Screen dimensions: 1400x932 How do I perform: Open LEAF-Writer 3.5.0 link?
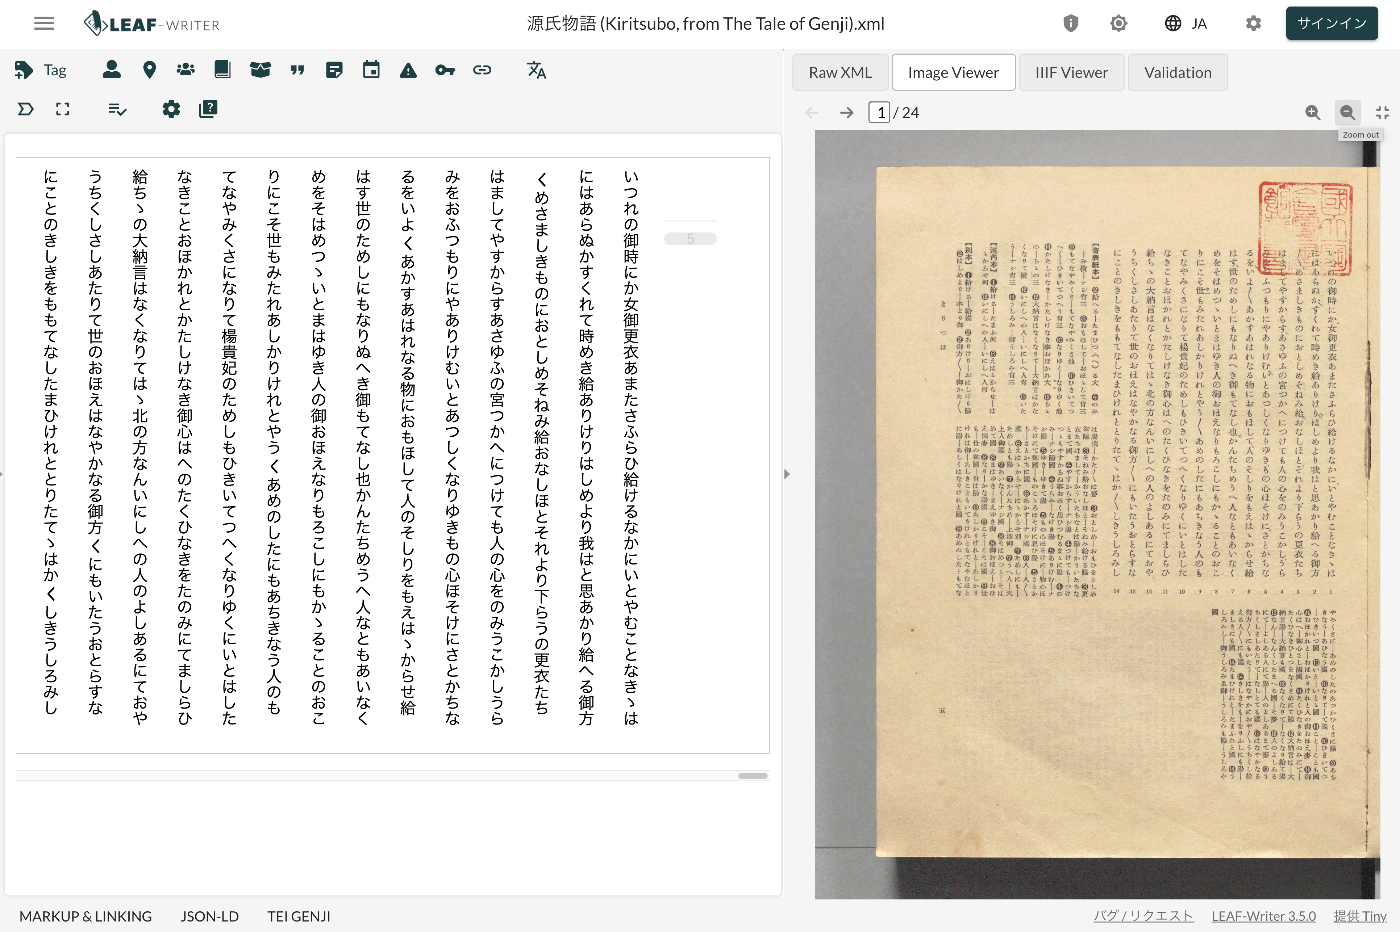coord(1264,916)
